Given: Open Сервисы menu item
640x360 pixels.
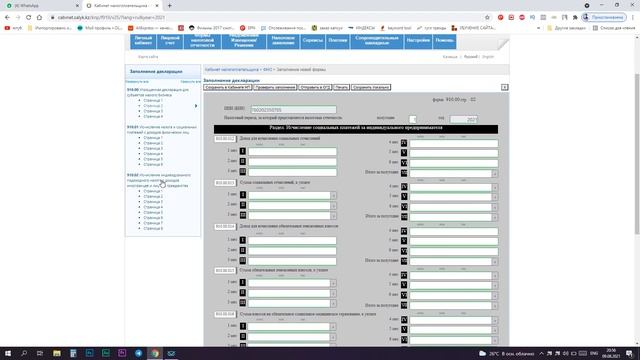Looking at the screenshot, I should [x=313, y=41].
